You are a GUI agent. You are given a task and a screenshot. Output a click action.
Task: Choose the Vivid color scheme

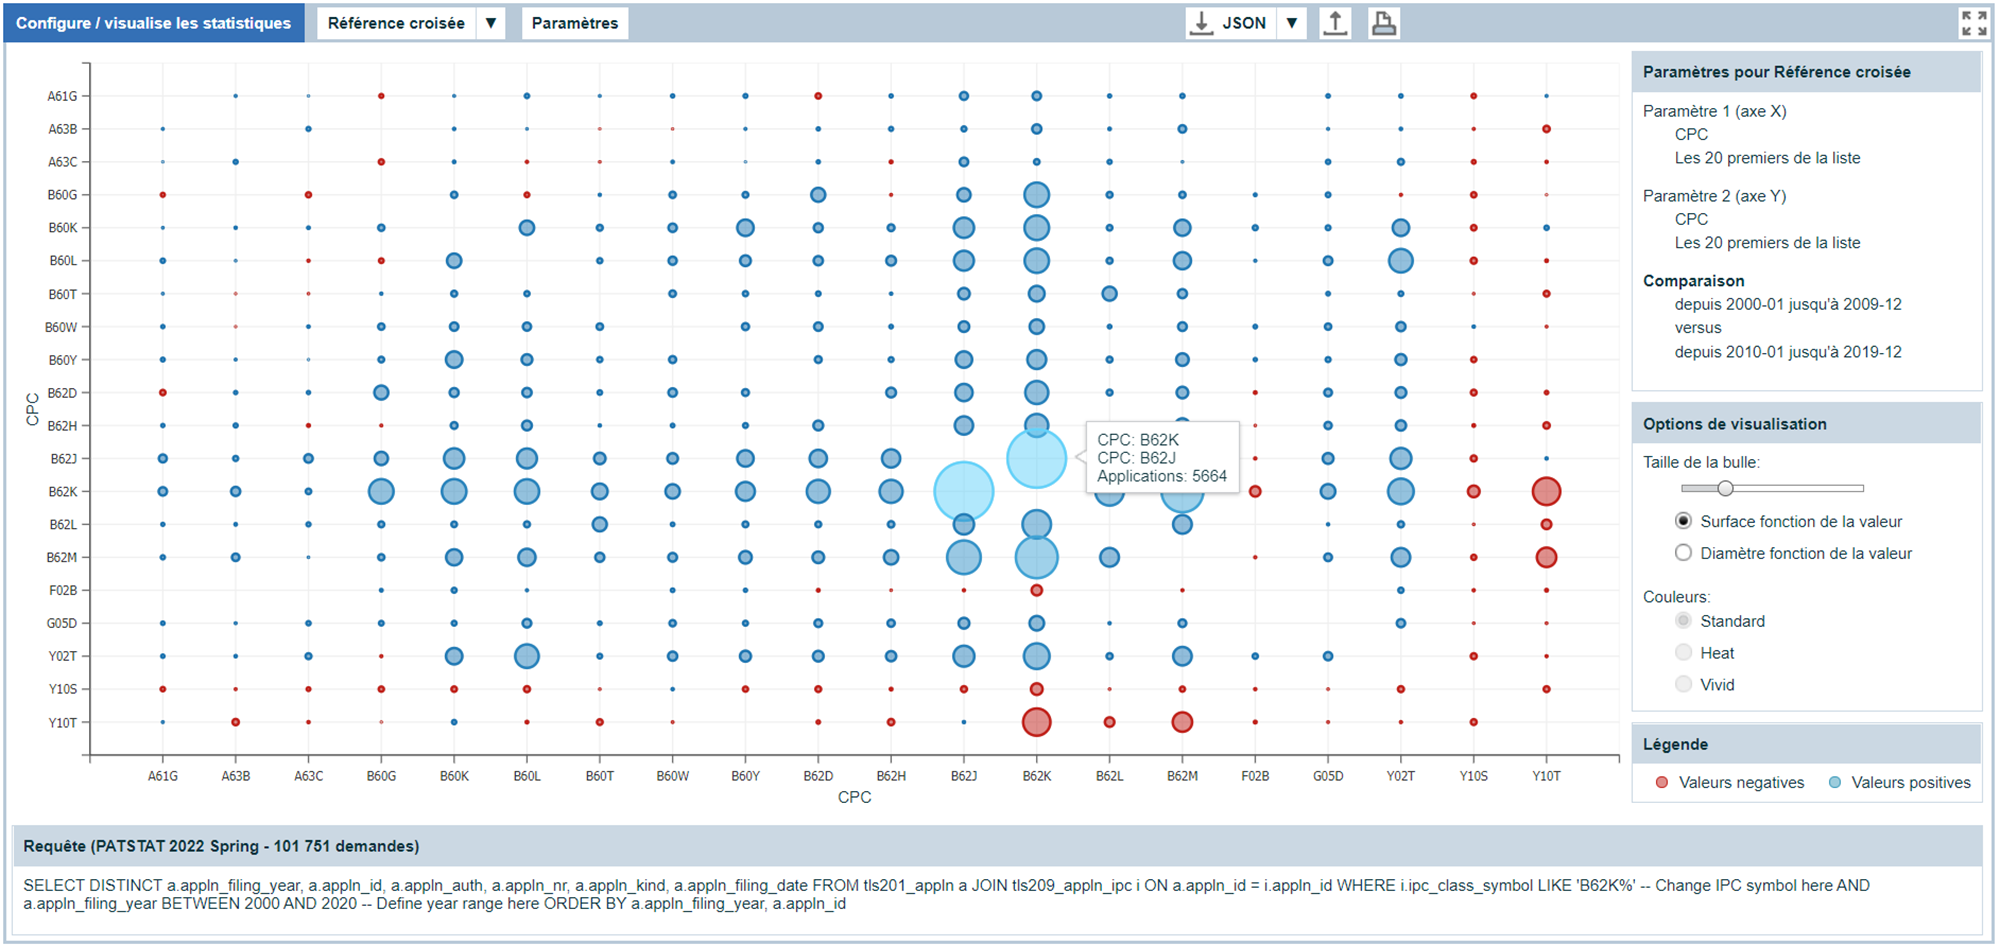(1684, 685)
